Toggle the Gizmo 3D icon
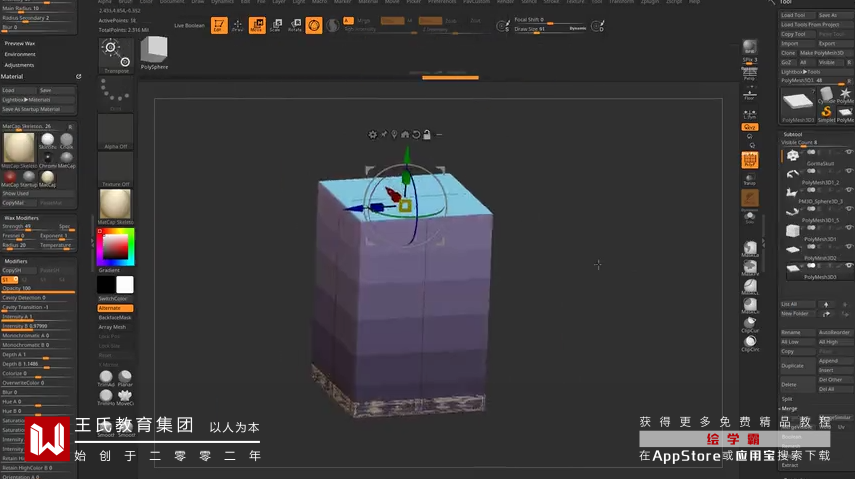Image resolution: width=855 pixels, height=479 pixels. pos(314,25)
